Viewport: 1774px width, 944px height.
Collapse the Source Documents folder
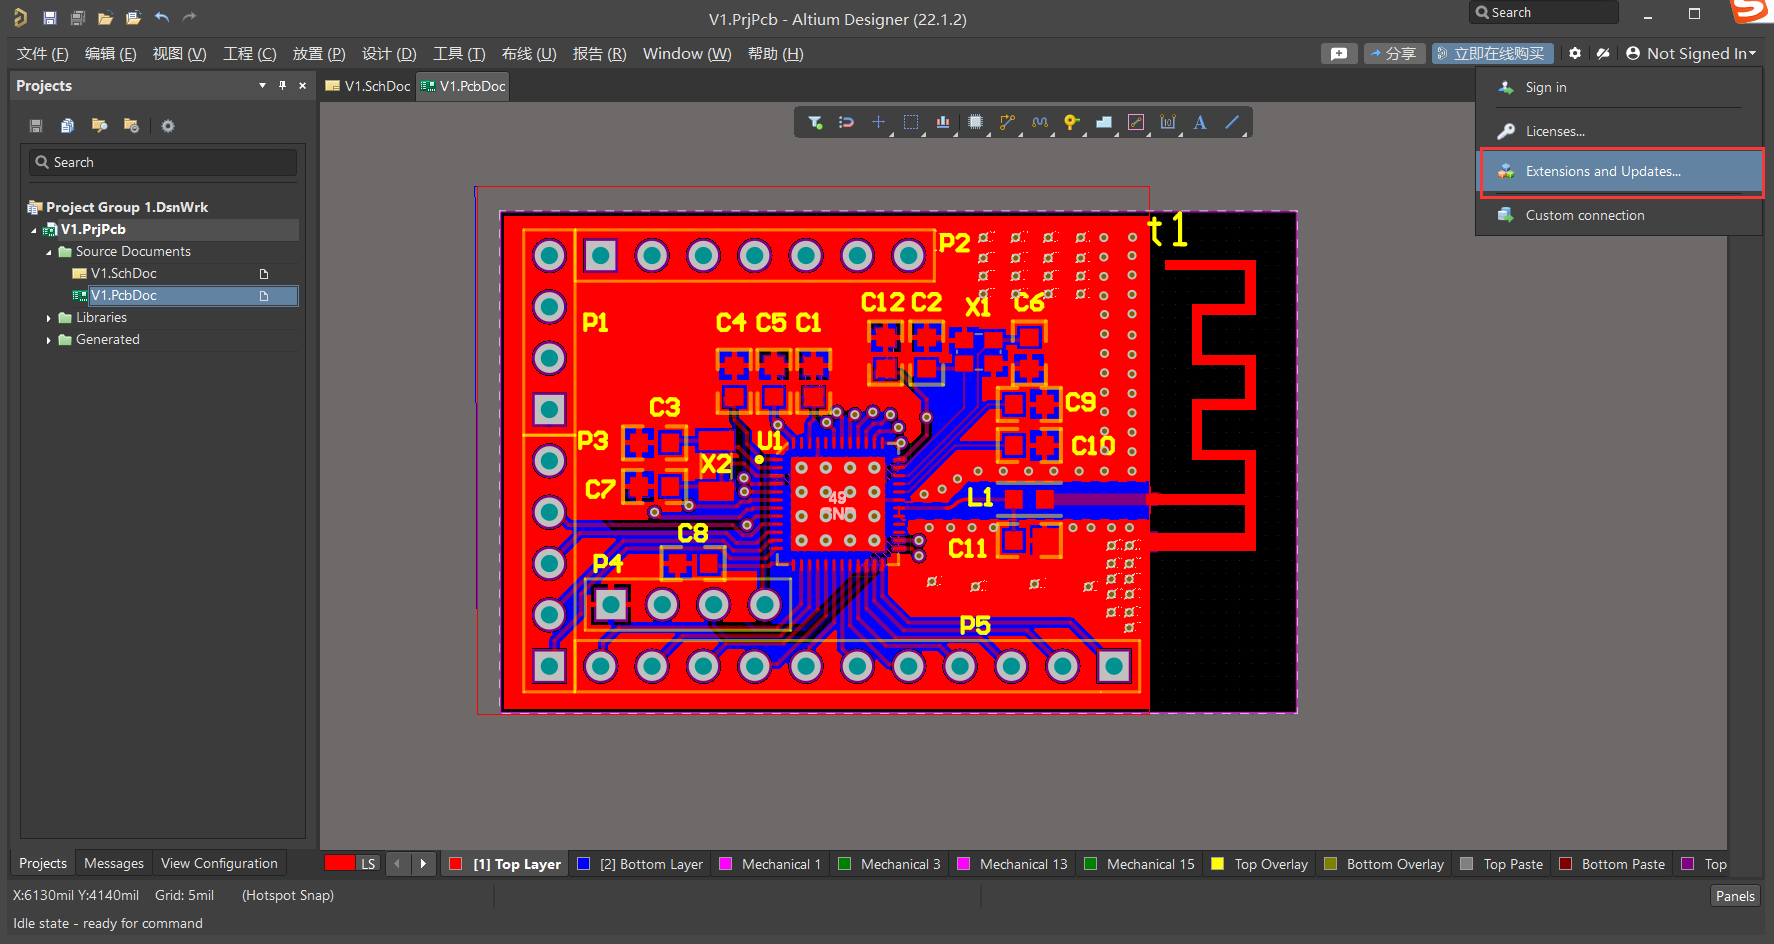(48, 251)
